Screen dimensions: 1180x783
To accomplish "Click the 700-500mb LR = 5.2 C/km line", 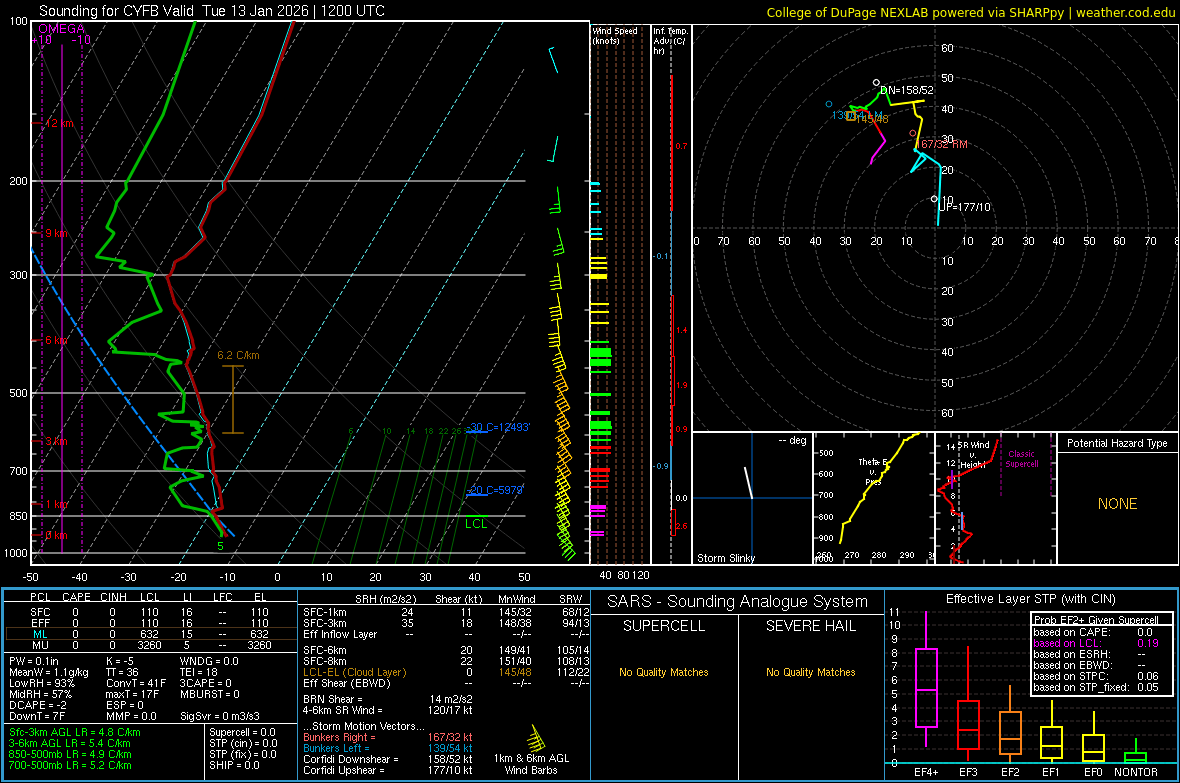I will pos(70,765).
